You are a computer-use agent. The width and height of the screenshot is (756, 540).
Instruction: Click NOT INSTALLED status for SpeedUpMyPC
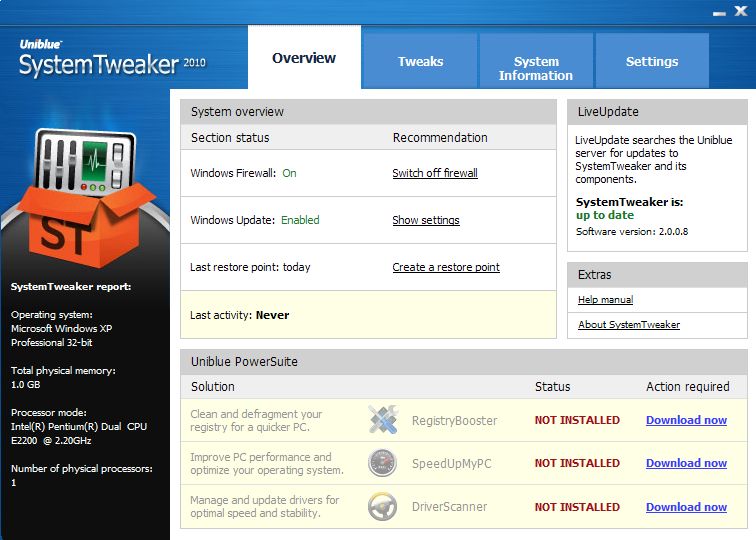coord(577,463)
